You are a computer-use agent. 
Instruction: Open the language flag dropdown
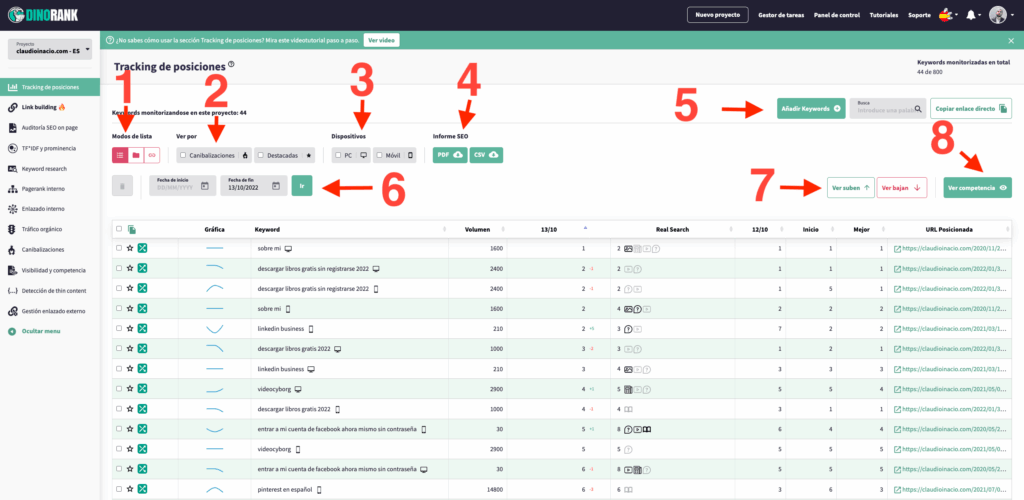948,14
